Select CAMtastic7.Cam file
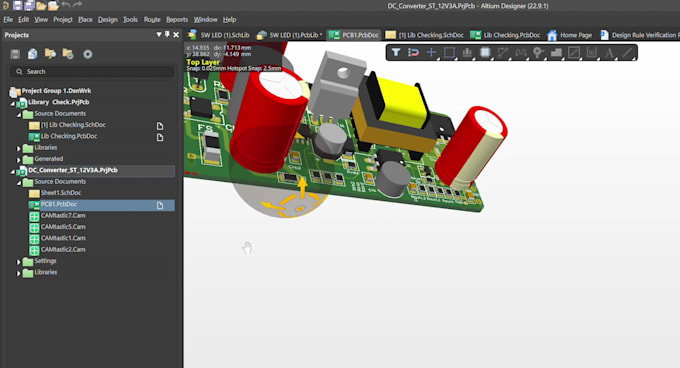The width and height of the screenshot is (680, 368). point(63,215)
